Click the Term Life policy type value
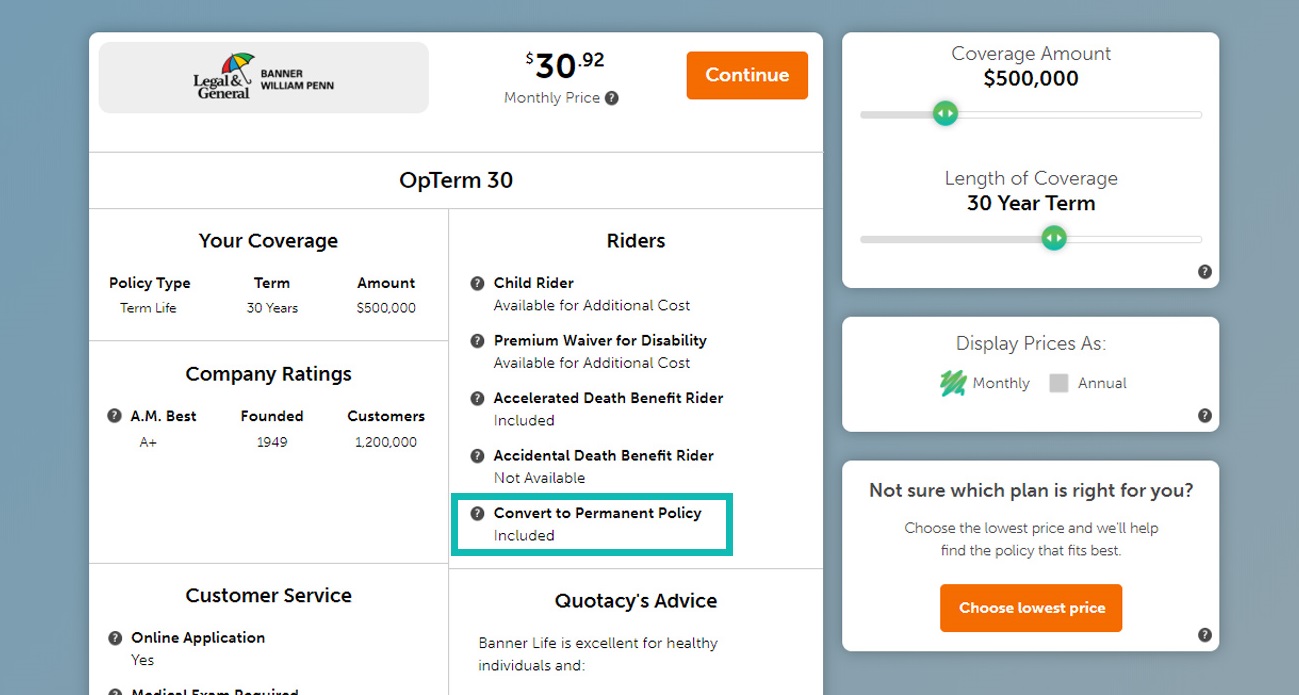The width and height of the screenshot is (1299, 695). (148, 308)
